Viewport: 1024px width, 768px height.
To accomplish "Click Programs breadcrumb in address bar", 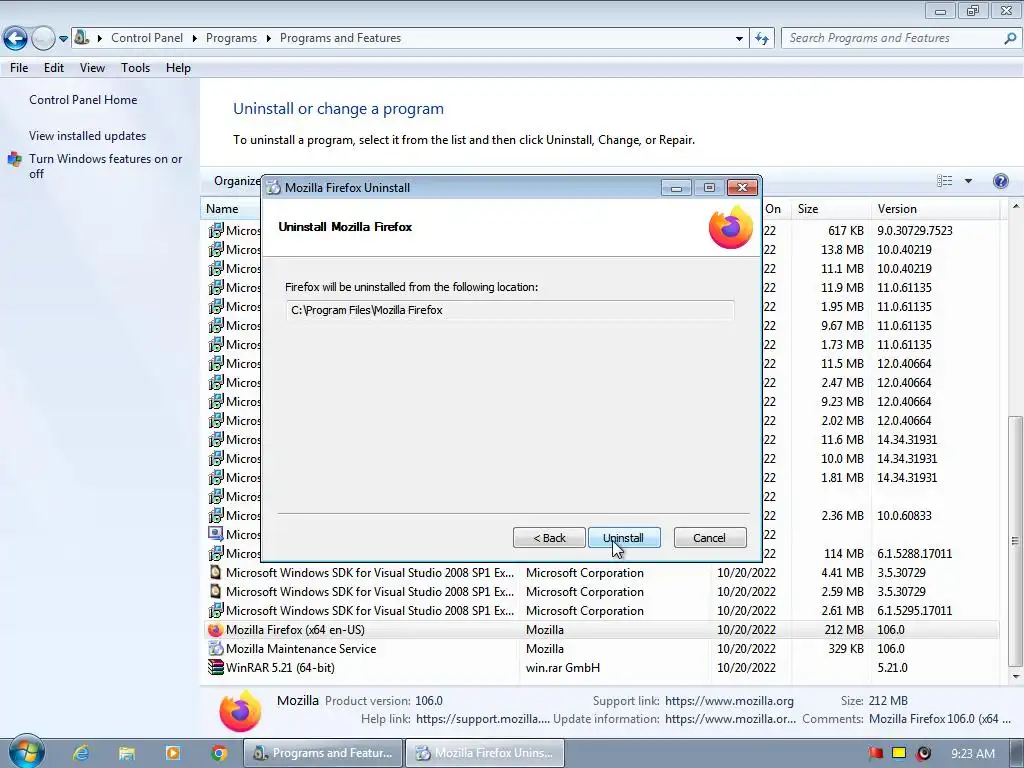I will [x=231, y=38].
